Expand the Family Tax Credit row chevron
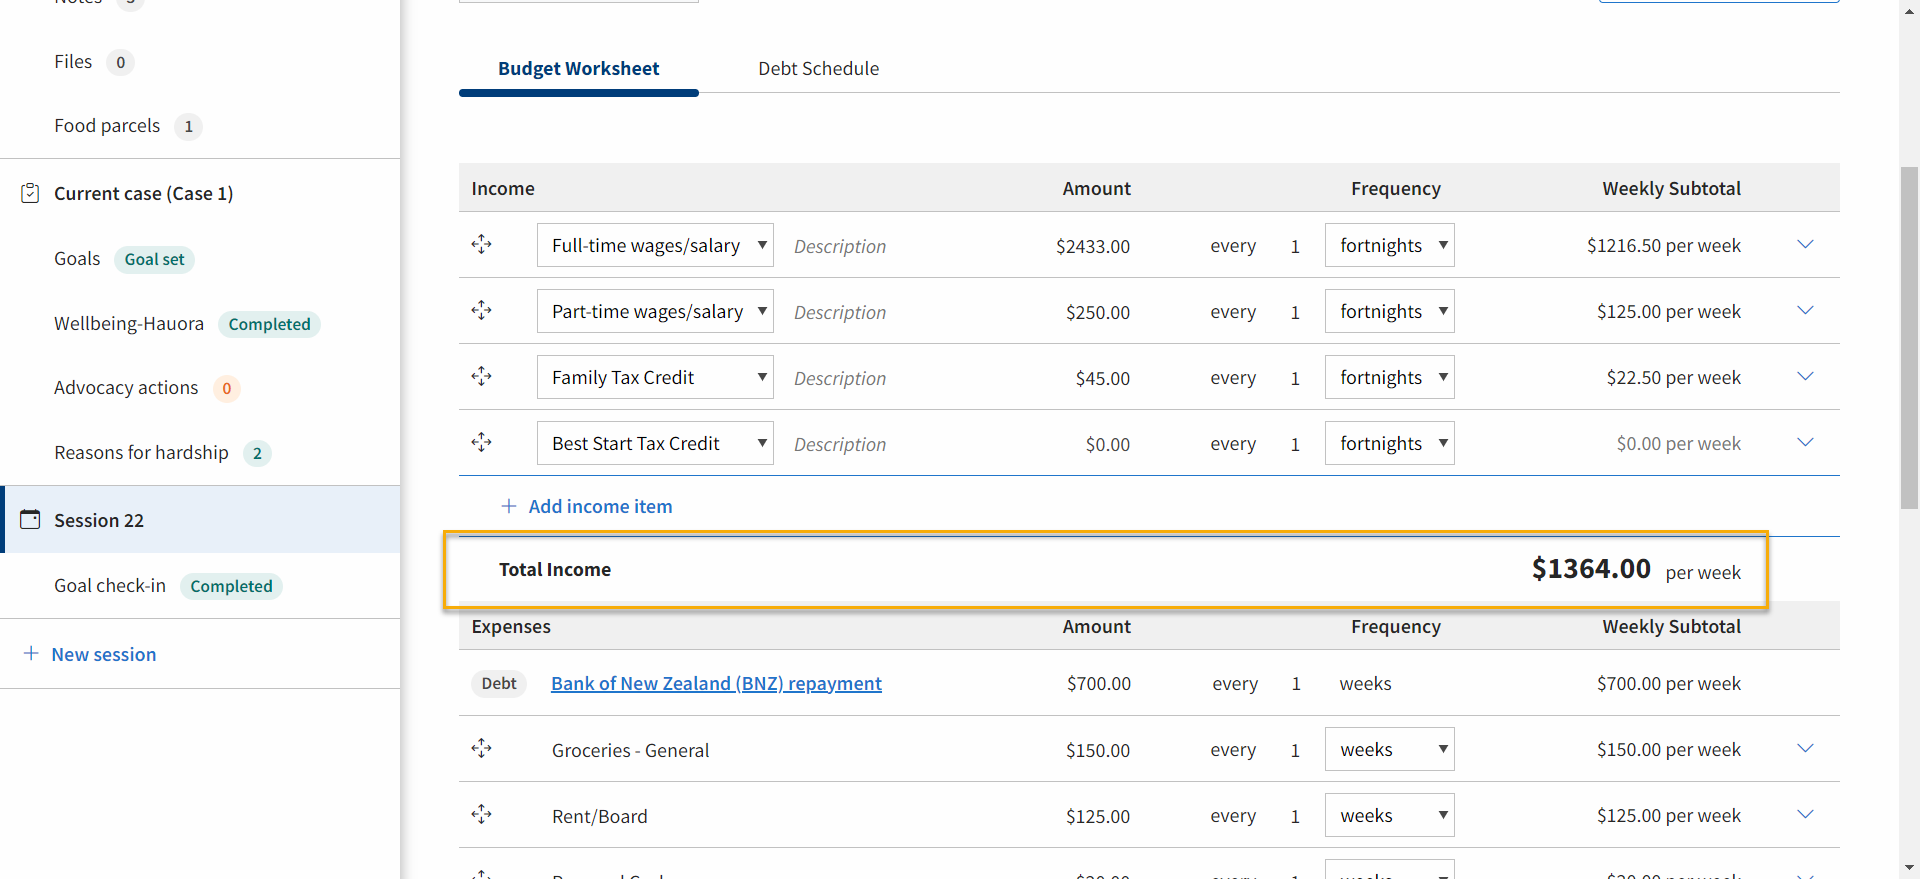1920x879 pixels. tap(1805, 376)
